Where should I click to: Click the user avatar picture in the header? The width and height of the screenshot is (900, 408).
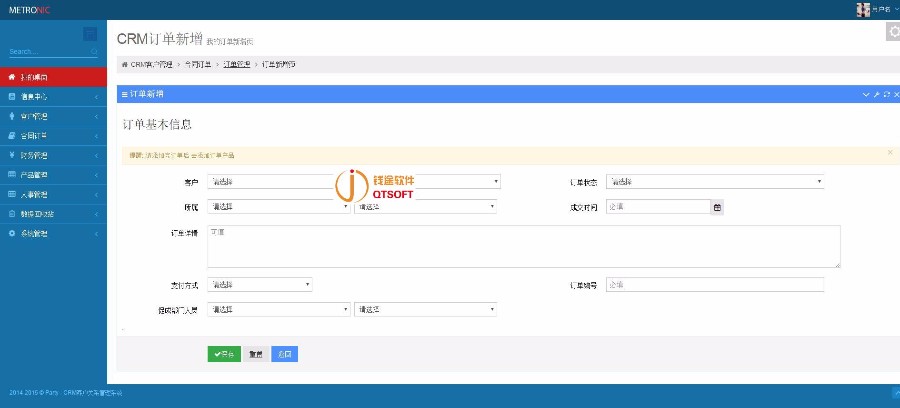tap(863, 9)
